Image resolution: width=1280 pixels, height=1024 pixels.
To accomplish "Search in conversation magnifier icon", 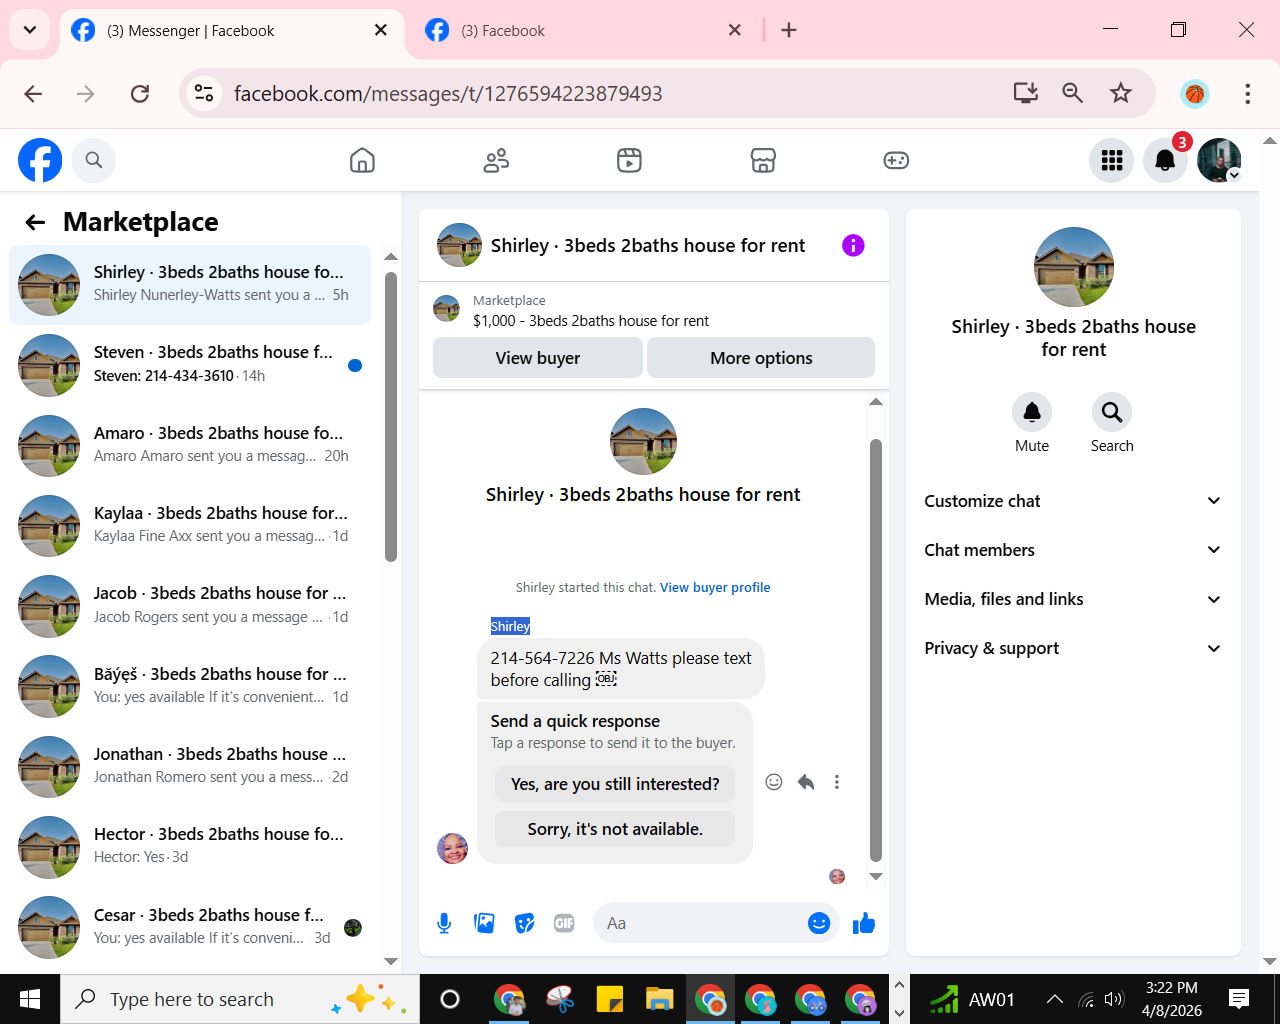I will tap(1112, 412).
